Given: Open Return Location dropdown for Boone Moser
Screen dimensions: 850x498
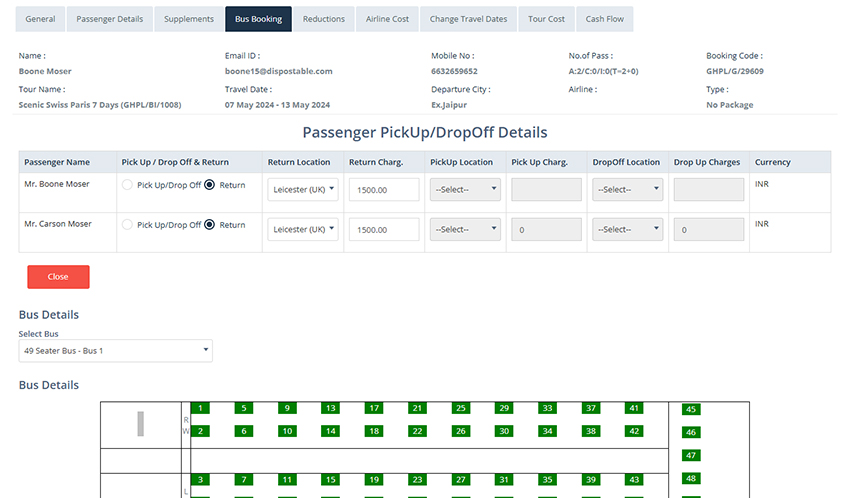Looking at the screenshot, I should coord(304,189).
